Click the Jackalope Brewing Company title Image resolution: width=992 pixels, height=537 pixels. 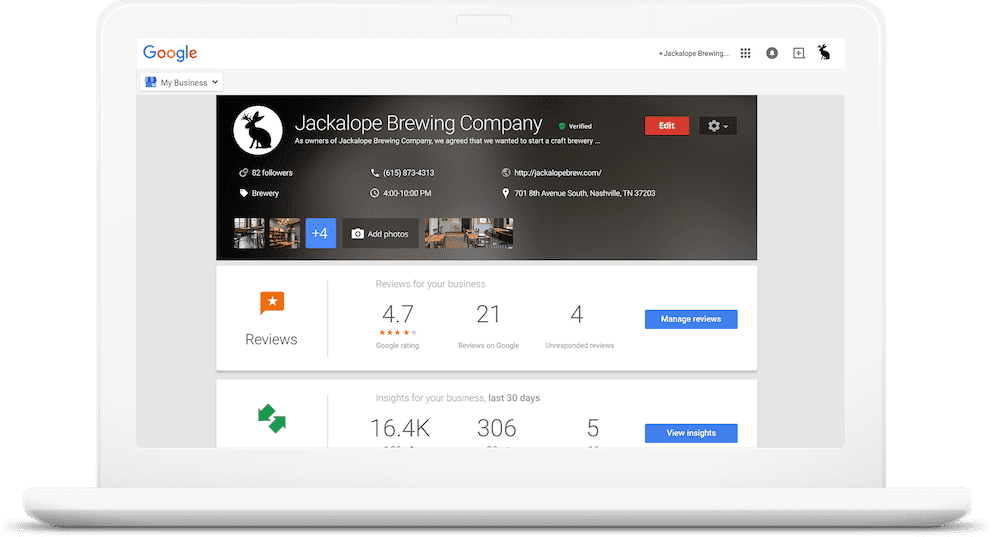tap(418, 123)
